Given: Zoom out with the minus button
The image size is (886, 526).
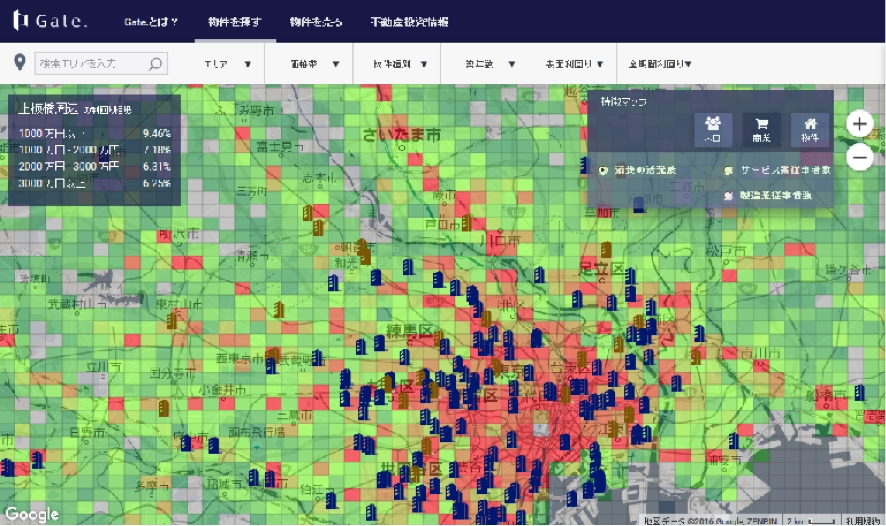Looking at the screenshot, I should (x=859, y=157).
